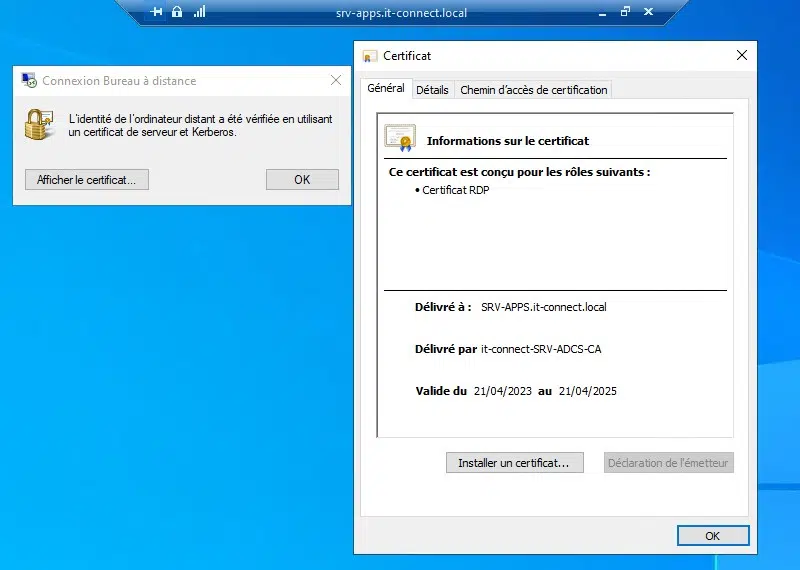Select SRV-APPS.it-connect.local issued-to value
The image size is (800, 570).
543,307
